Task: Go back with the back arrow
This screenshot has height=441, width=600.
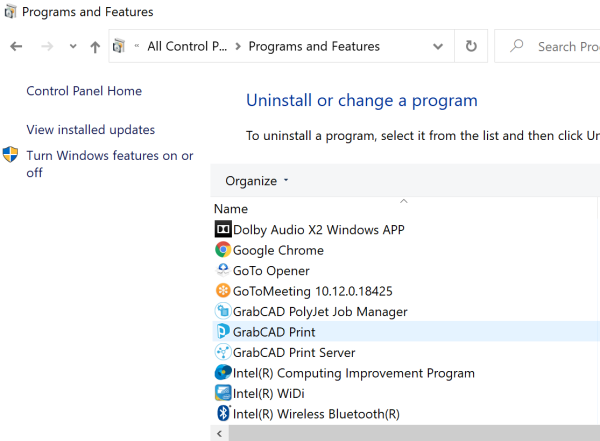Action: [16, 47]
